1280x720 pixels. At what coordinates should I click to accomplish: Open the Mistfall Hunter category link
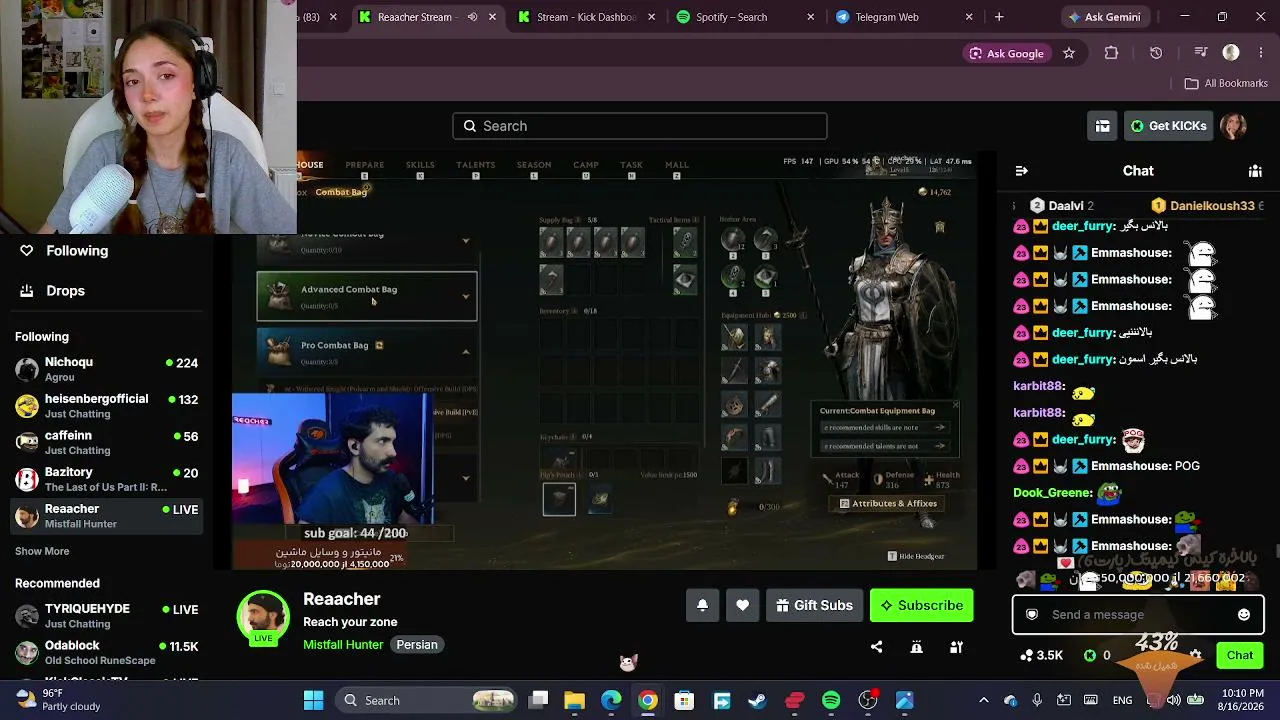343,645
